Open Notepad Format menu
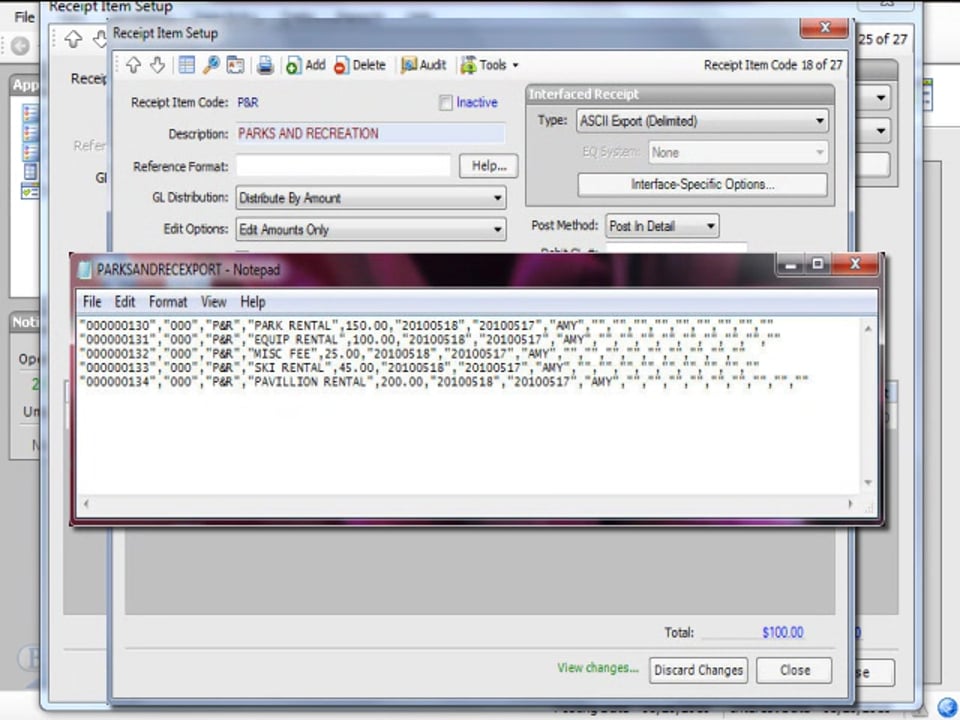Image resolution: width=960 pixels, height=720 pixels. 168,302
